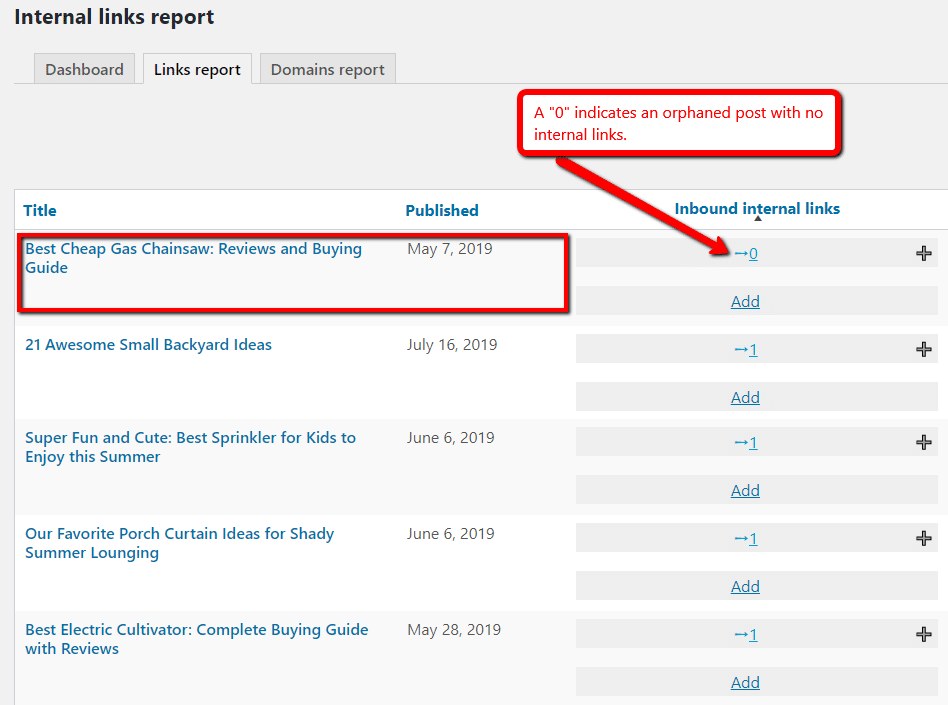Open the Best Electric Cultivator post link
This screenshot has width=948, height=705.
[196, 639]
